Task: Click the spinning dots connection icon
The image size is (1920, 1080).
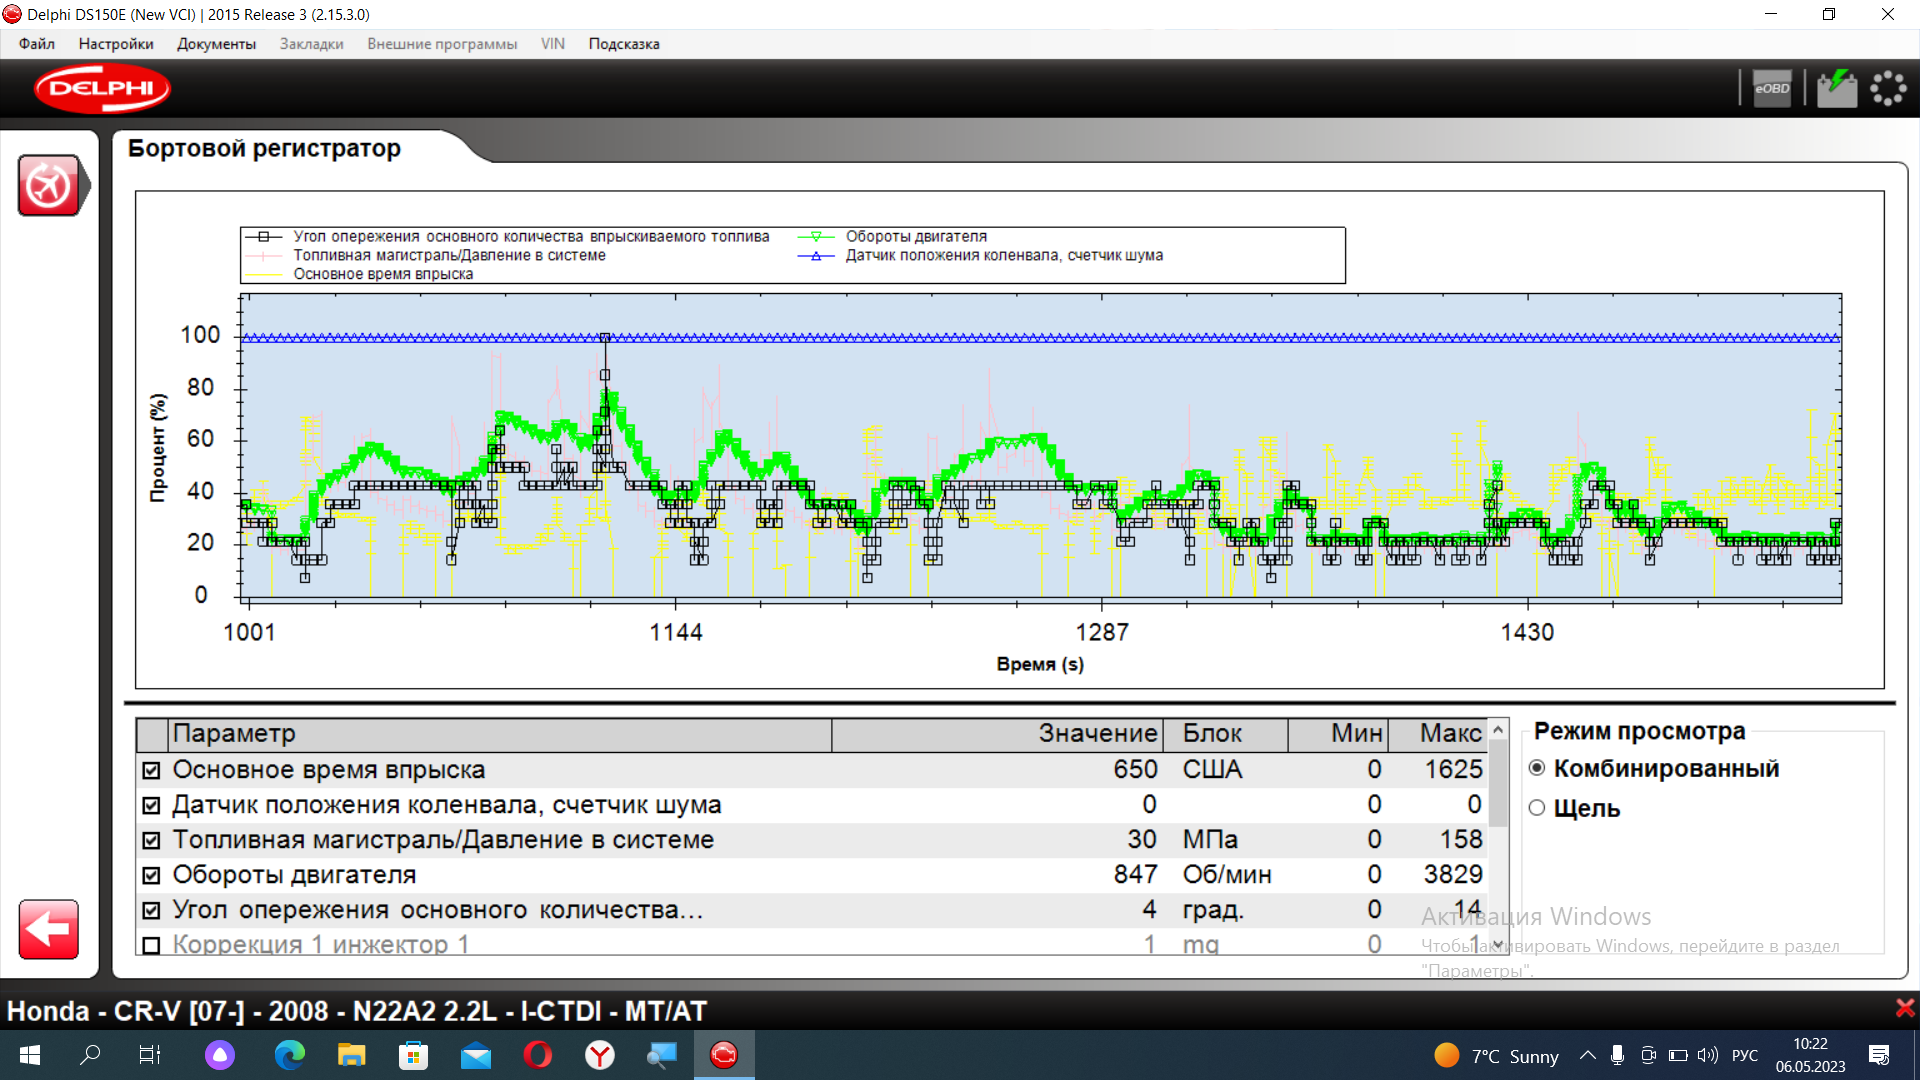Action: click(x=1888, y=88)
